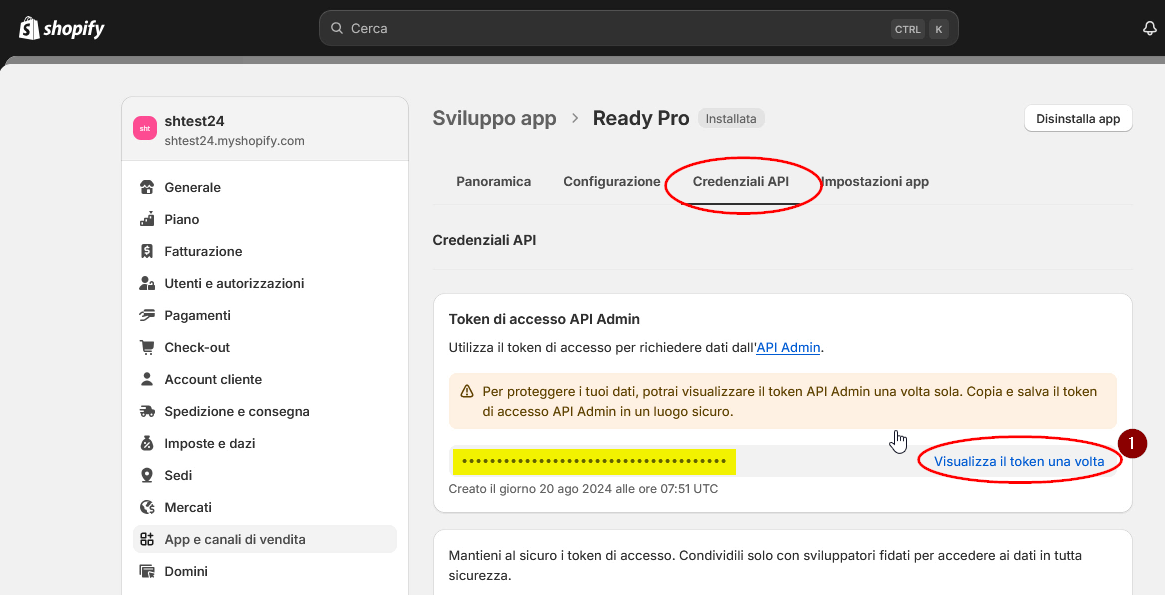
Task: Go back to Sviluppo app breadcrumb
Action: click(494, 118)
